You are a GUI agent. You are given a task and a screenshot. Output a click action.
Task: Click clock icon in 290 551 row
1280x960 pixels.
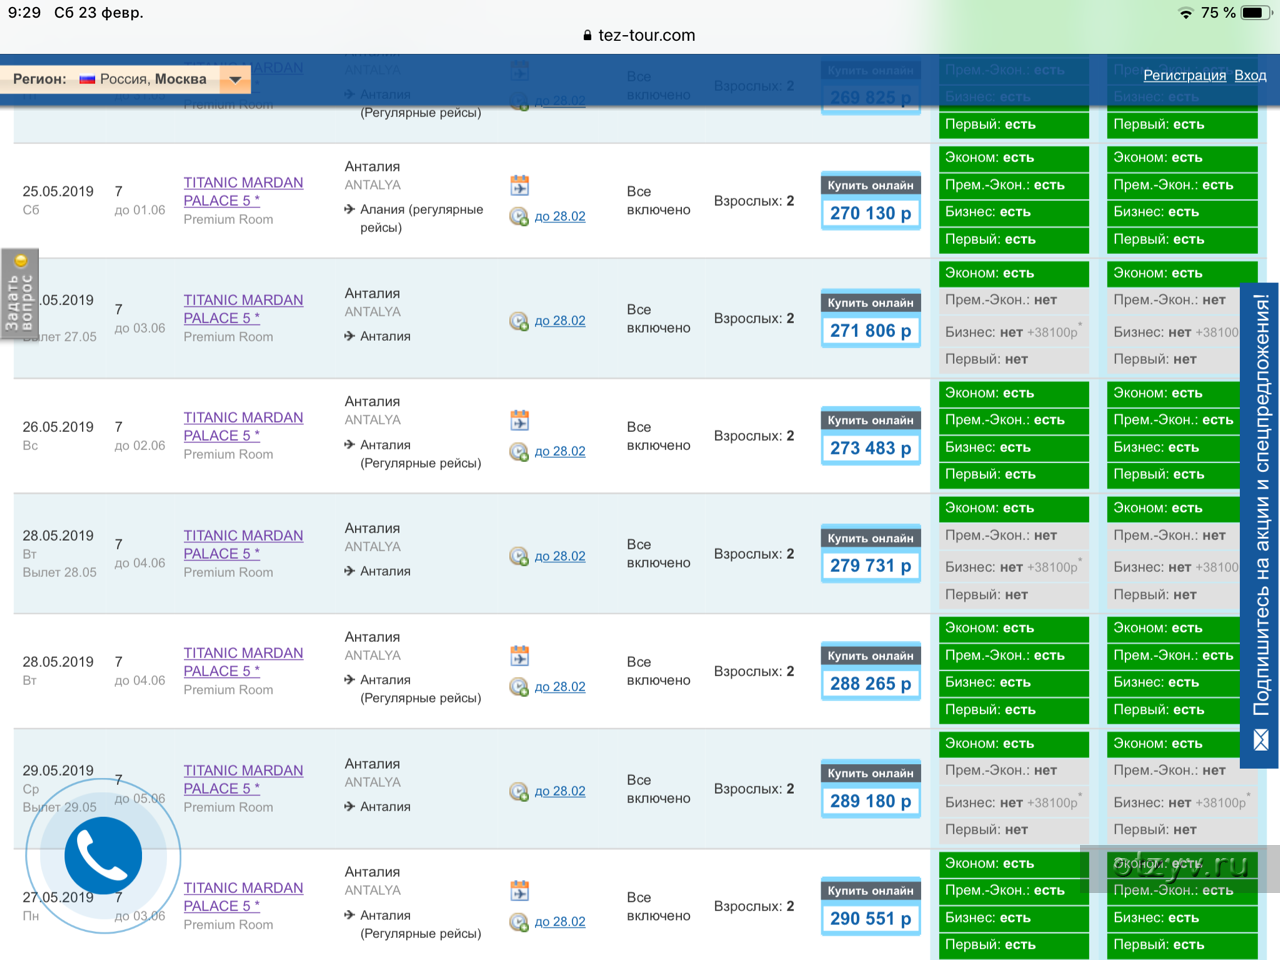point(519,922)
